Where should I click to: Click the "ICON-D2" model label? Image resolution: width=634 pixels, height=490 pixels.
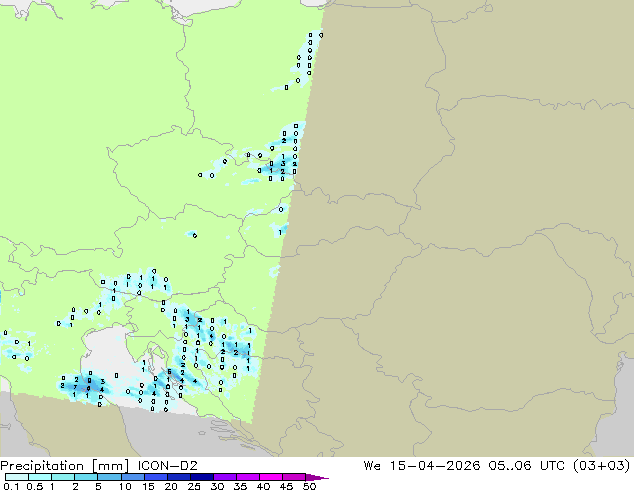click(x=167, y=466)
